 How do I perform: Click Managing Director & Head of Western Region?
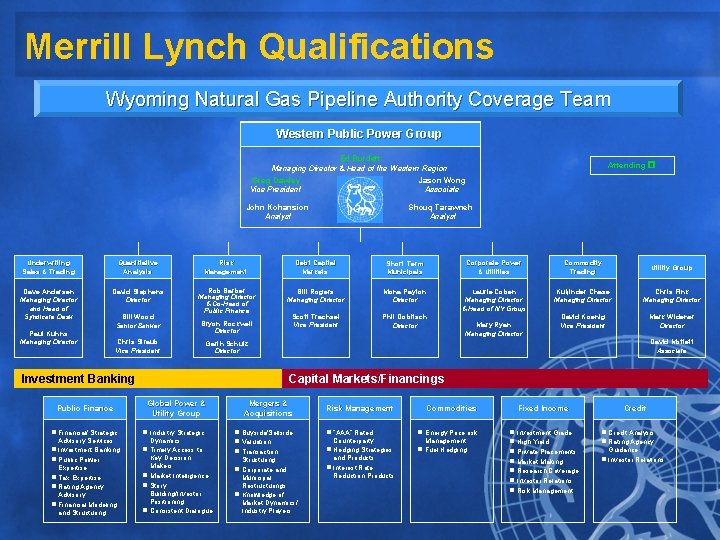(359, 168)
